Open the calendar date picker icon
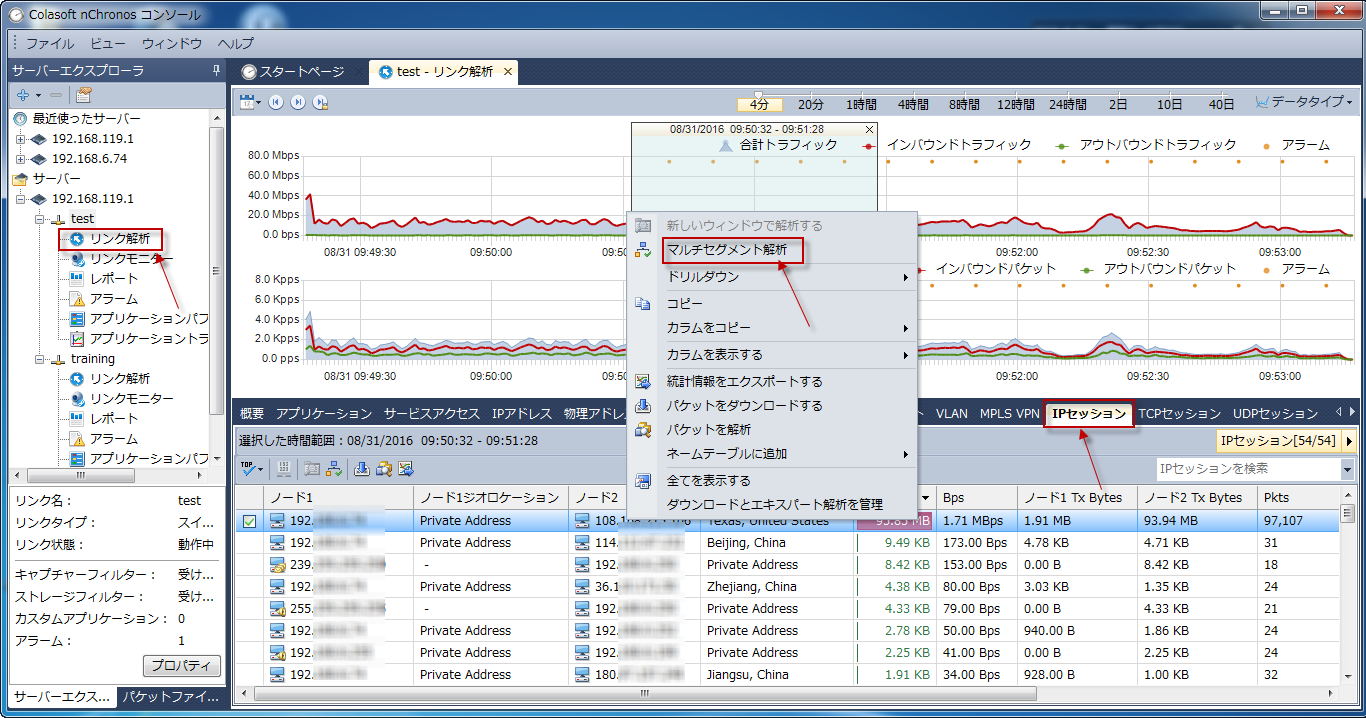The width and height of the screenshot is (1366, 718). (x=245, y=102)
